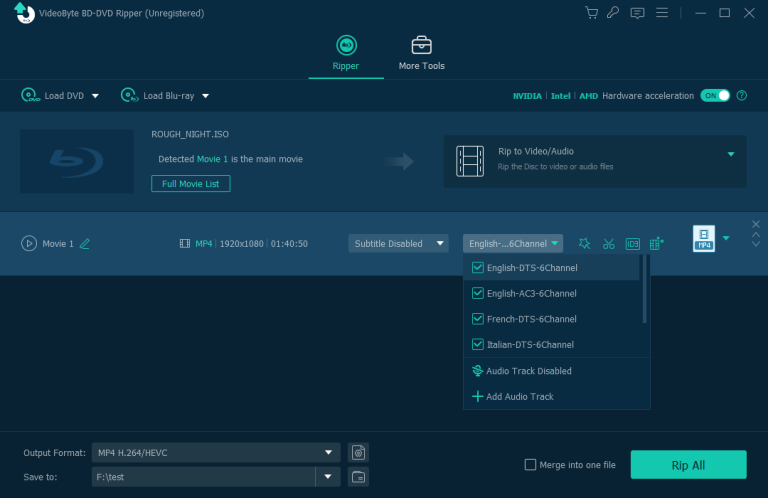This screenshot has width=768, height=498.
Task: Select Audio Track Disabled option
Action: coord(556,371)
